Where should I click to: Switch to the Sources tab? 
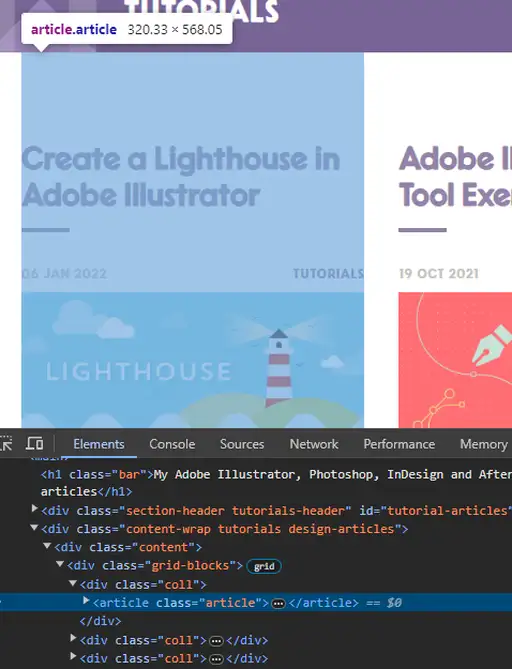click(242, 444)
